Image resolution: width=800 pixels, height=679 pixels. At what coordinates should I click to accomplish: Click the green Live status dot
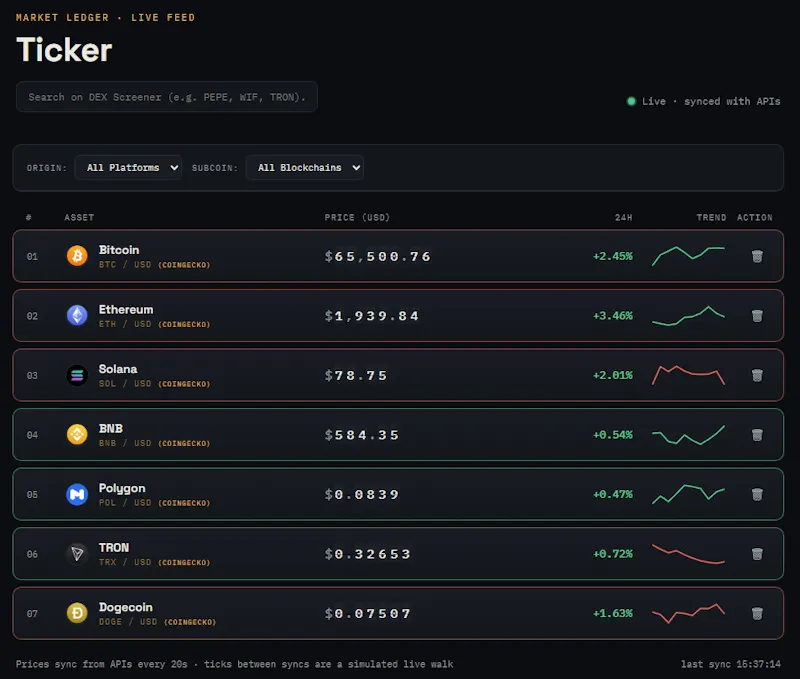631,101
